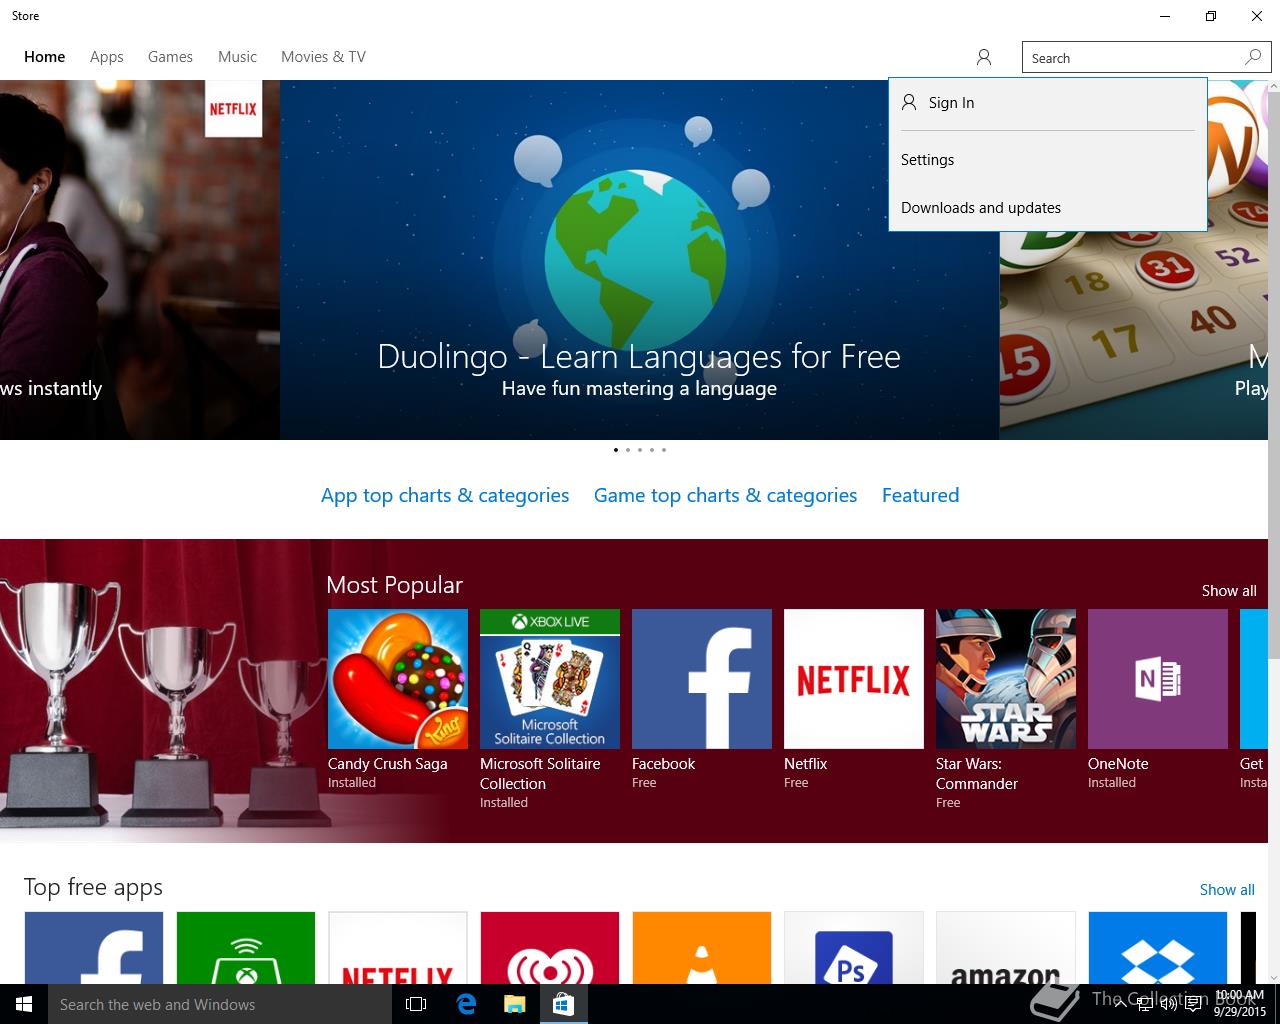Viewport: 1280px width, 1024px height.
Task: Select the orange VLC app icon
Action: [702, 948]
